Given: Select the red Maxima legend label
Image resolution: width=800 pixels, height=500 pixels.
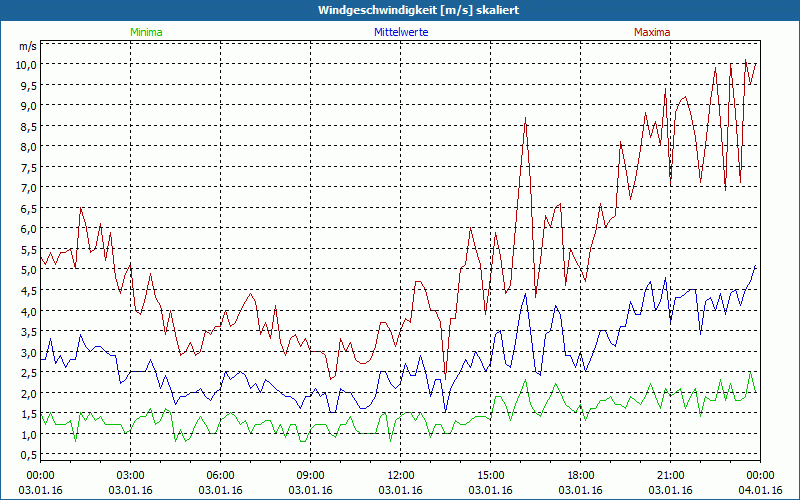Looking at the screenshot, I should [x=652, y=32].
